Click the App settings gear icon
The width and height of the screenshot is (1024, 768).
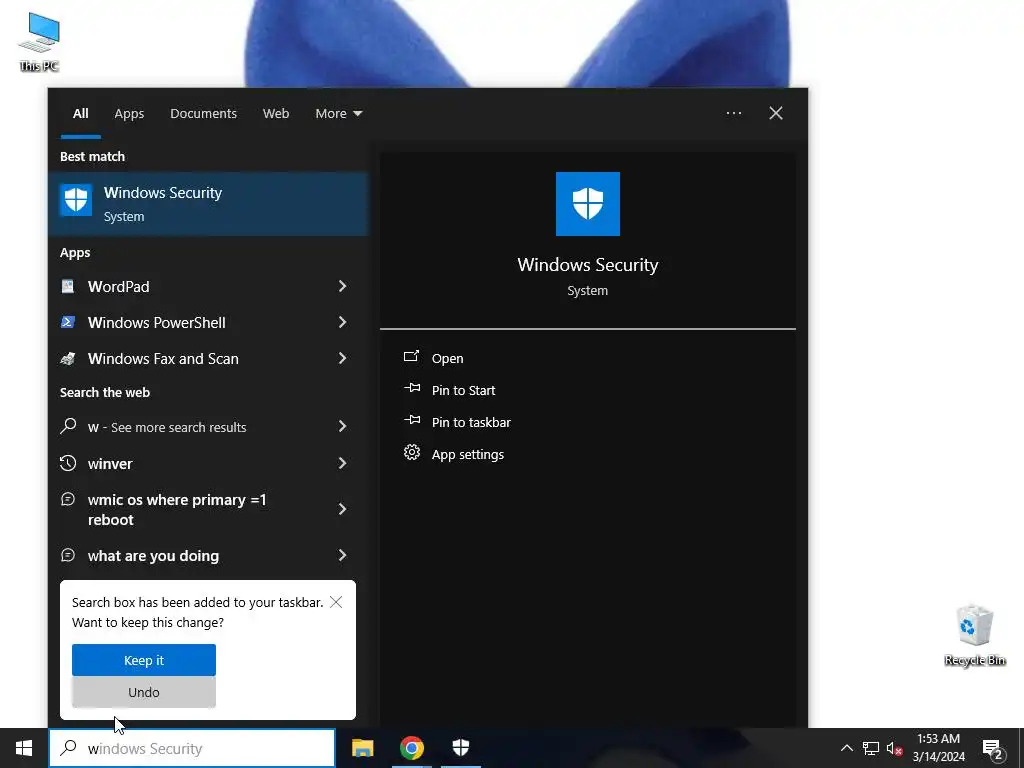pyautogui.click(x=412, y=452)
